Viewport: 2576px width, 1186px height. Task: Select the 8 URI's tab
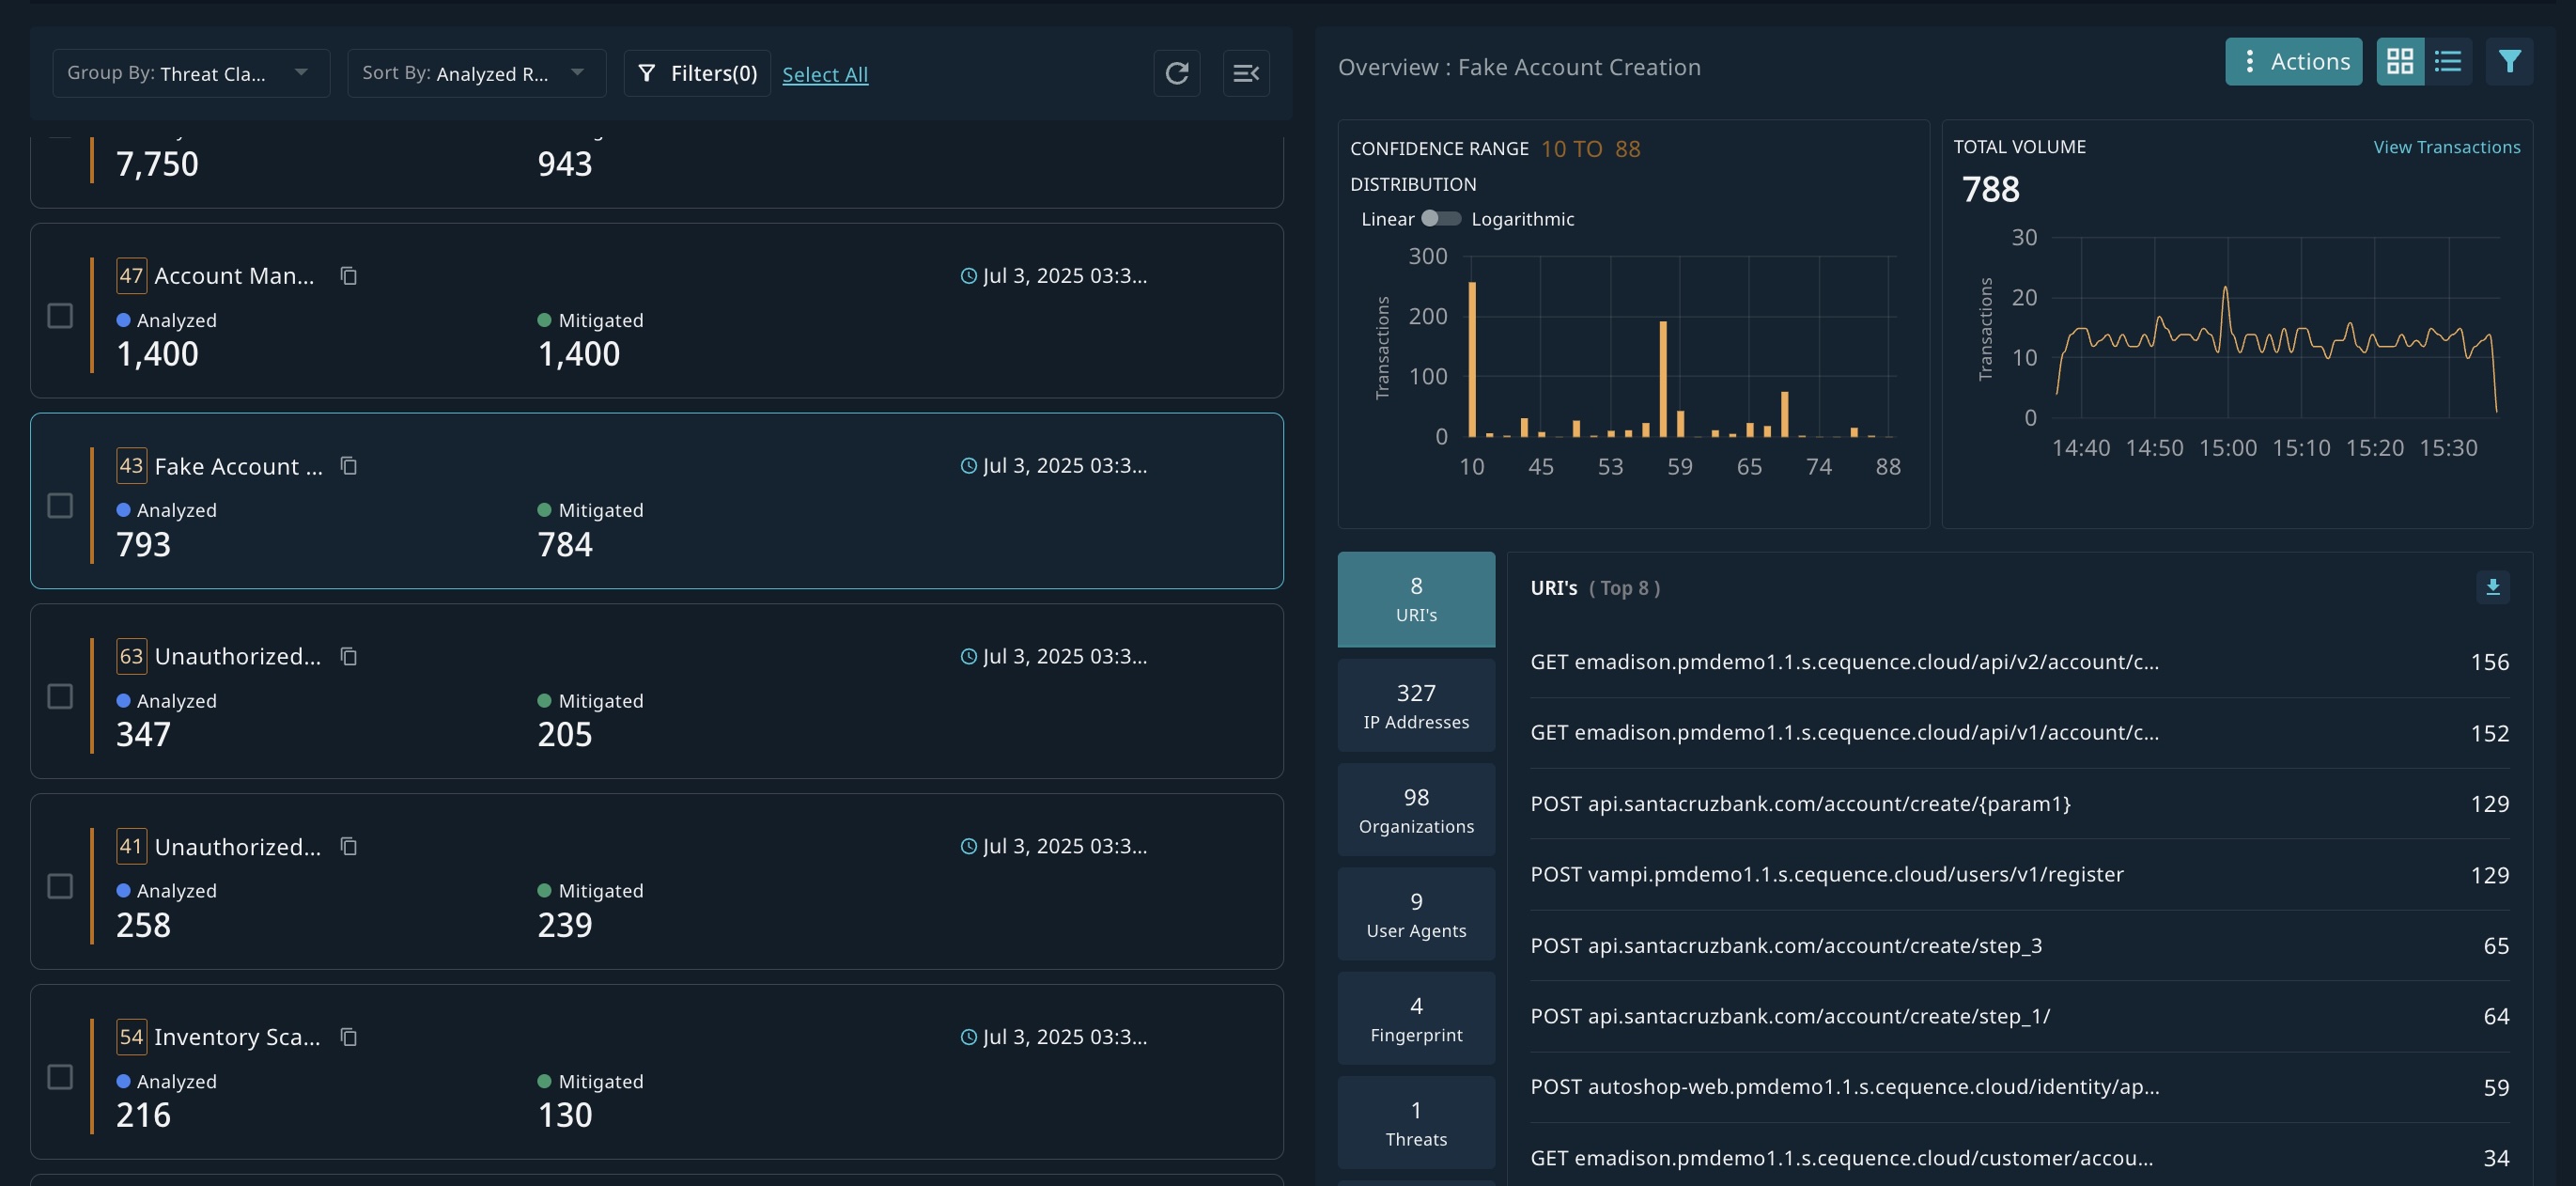1416,599
